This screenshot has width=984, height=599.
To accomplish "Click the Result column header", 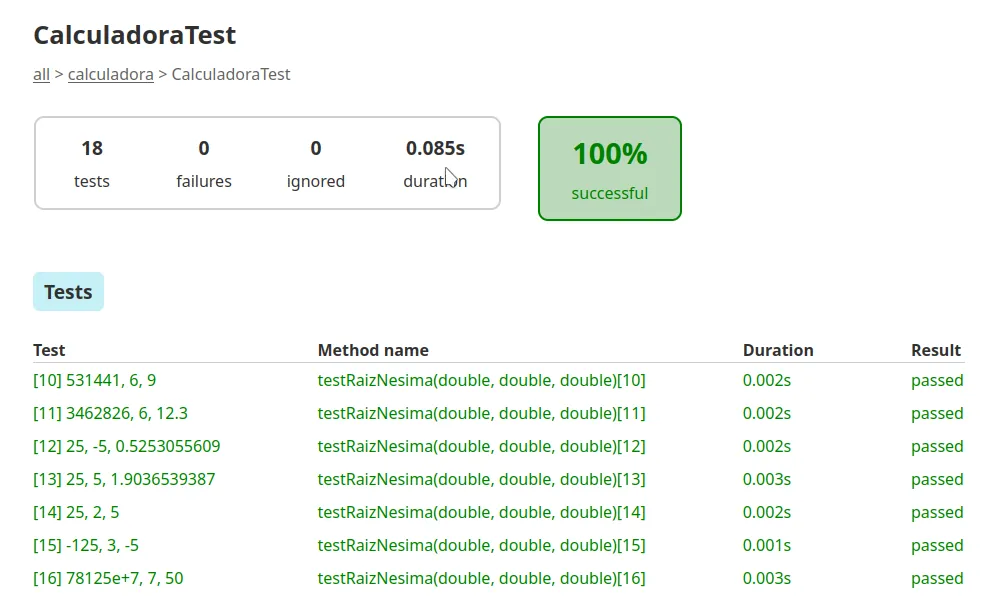I will (x=936, y=350).
